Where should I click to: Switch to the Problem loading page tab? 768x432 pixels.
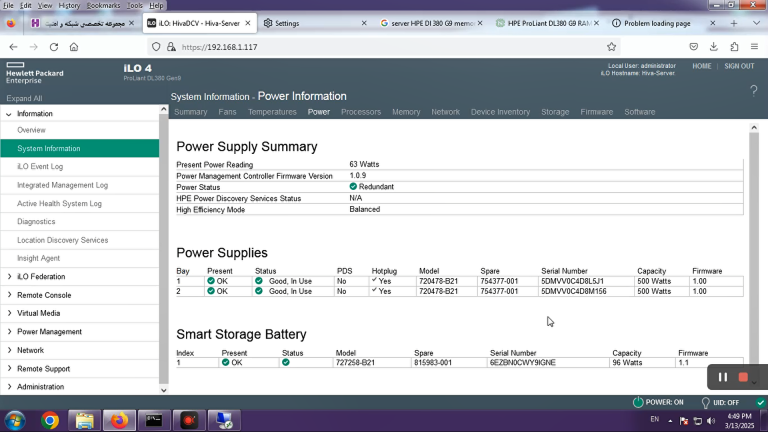(x=657, y=23)
